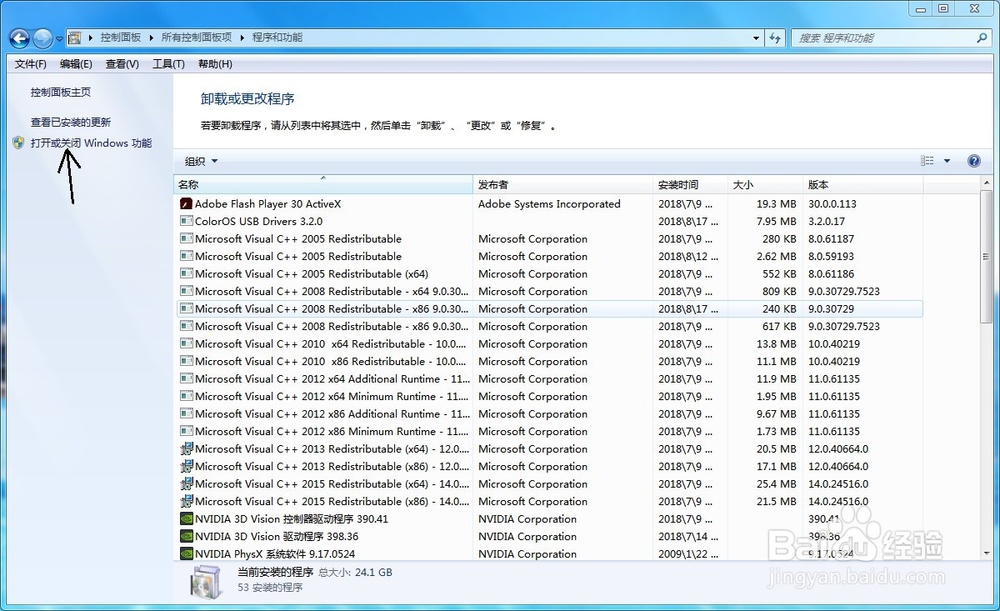
Task: Click the Adobe Flash Player icon
Action: click(186, 204)
